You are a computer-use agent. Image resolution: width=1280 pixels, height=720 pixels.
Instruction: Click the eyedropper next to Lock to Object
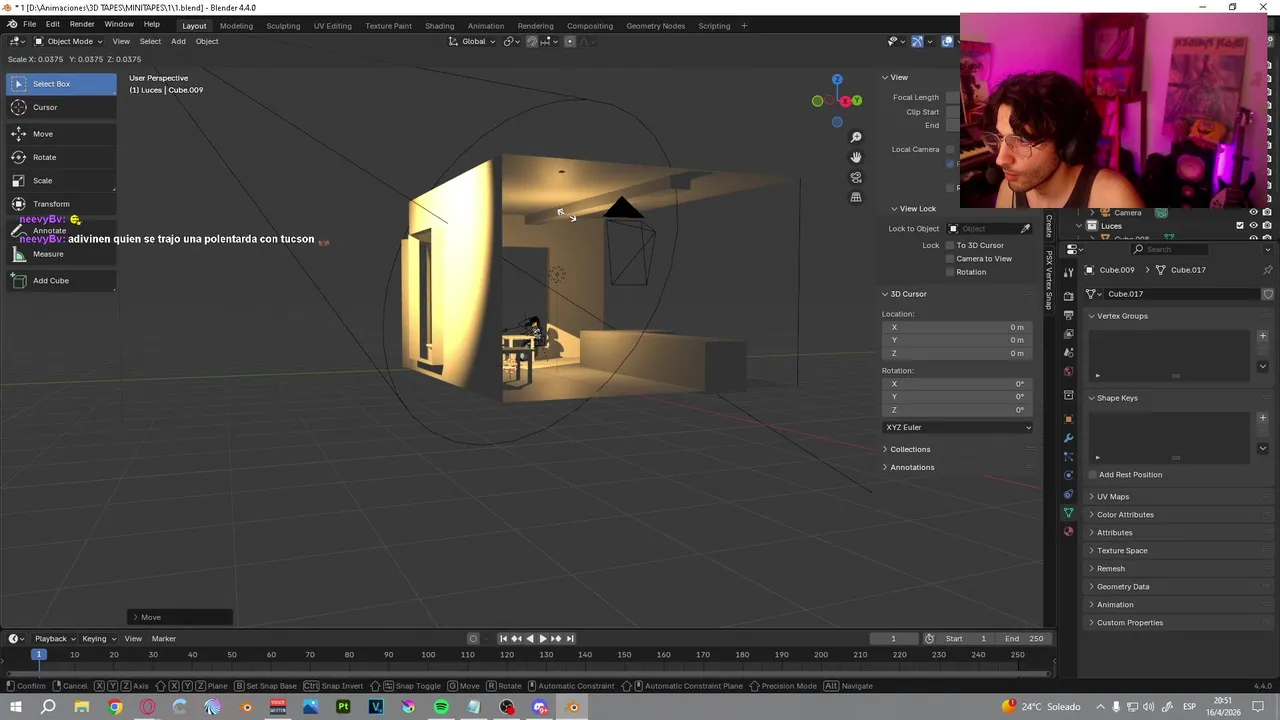(x=1025, y=229)
